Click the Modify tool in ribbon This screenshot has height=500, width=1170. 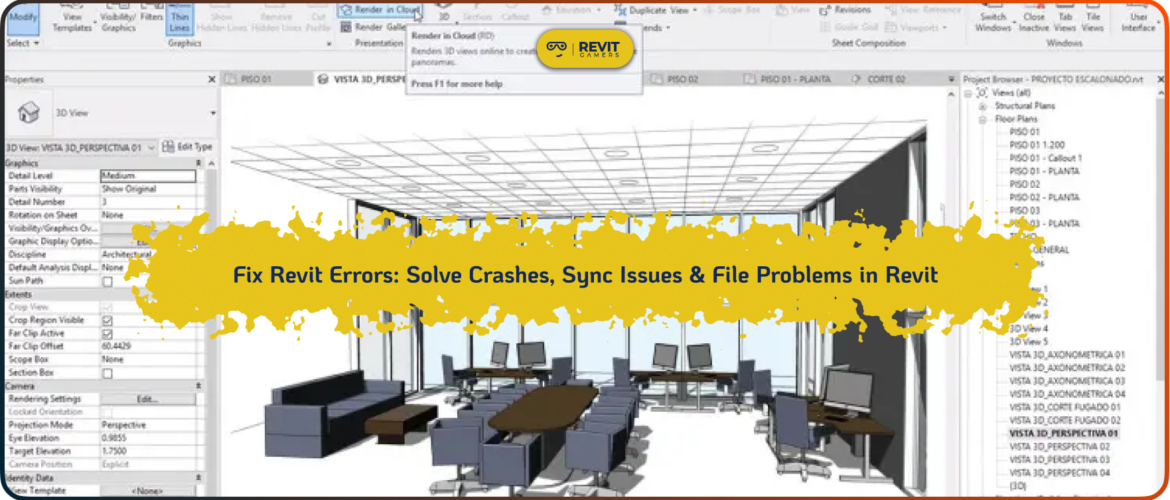(22, 17)
